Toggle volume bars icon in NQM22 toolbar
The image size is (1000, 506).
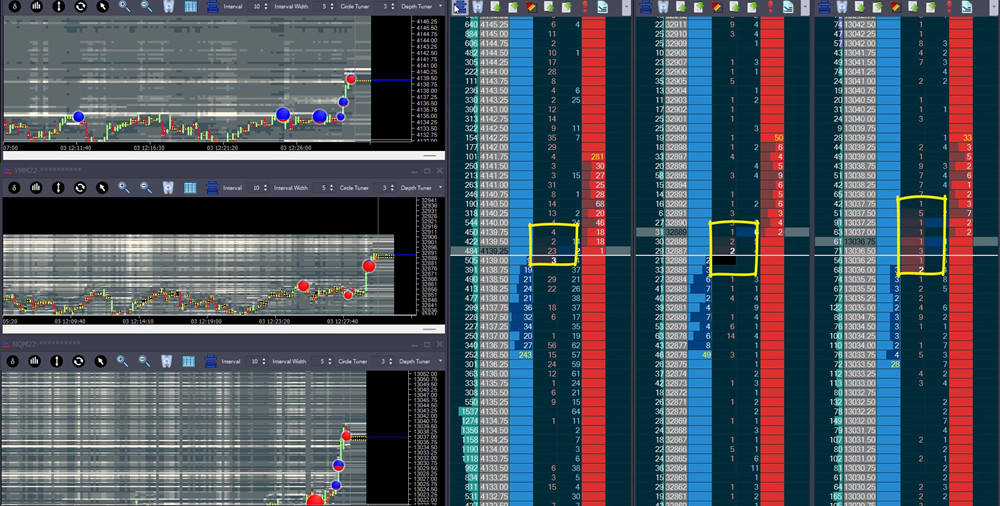tap(35, 361)
